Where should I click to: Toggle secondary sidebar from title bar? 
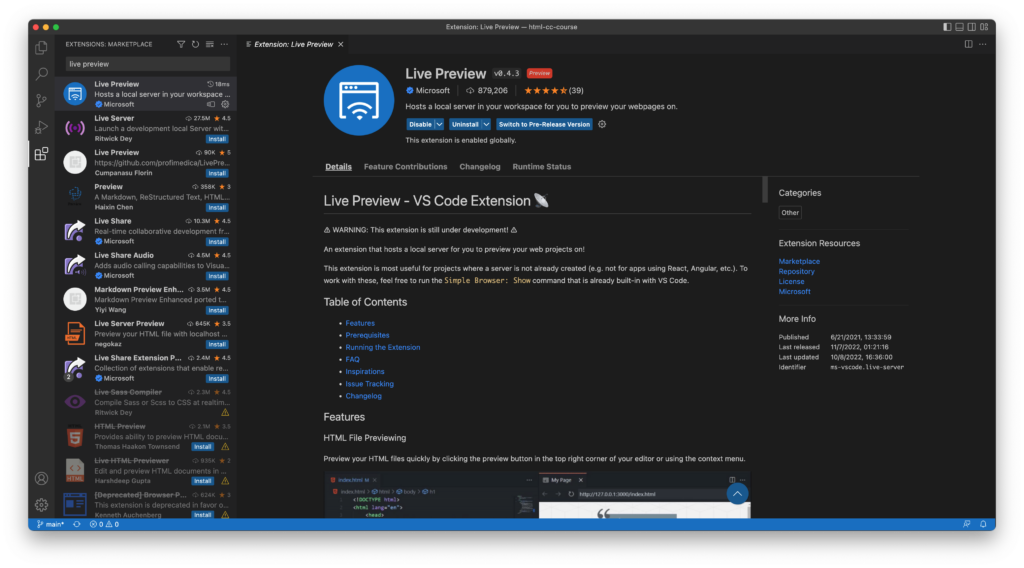point(972,27)
